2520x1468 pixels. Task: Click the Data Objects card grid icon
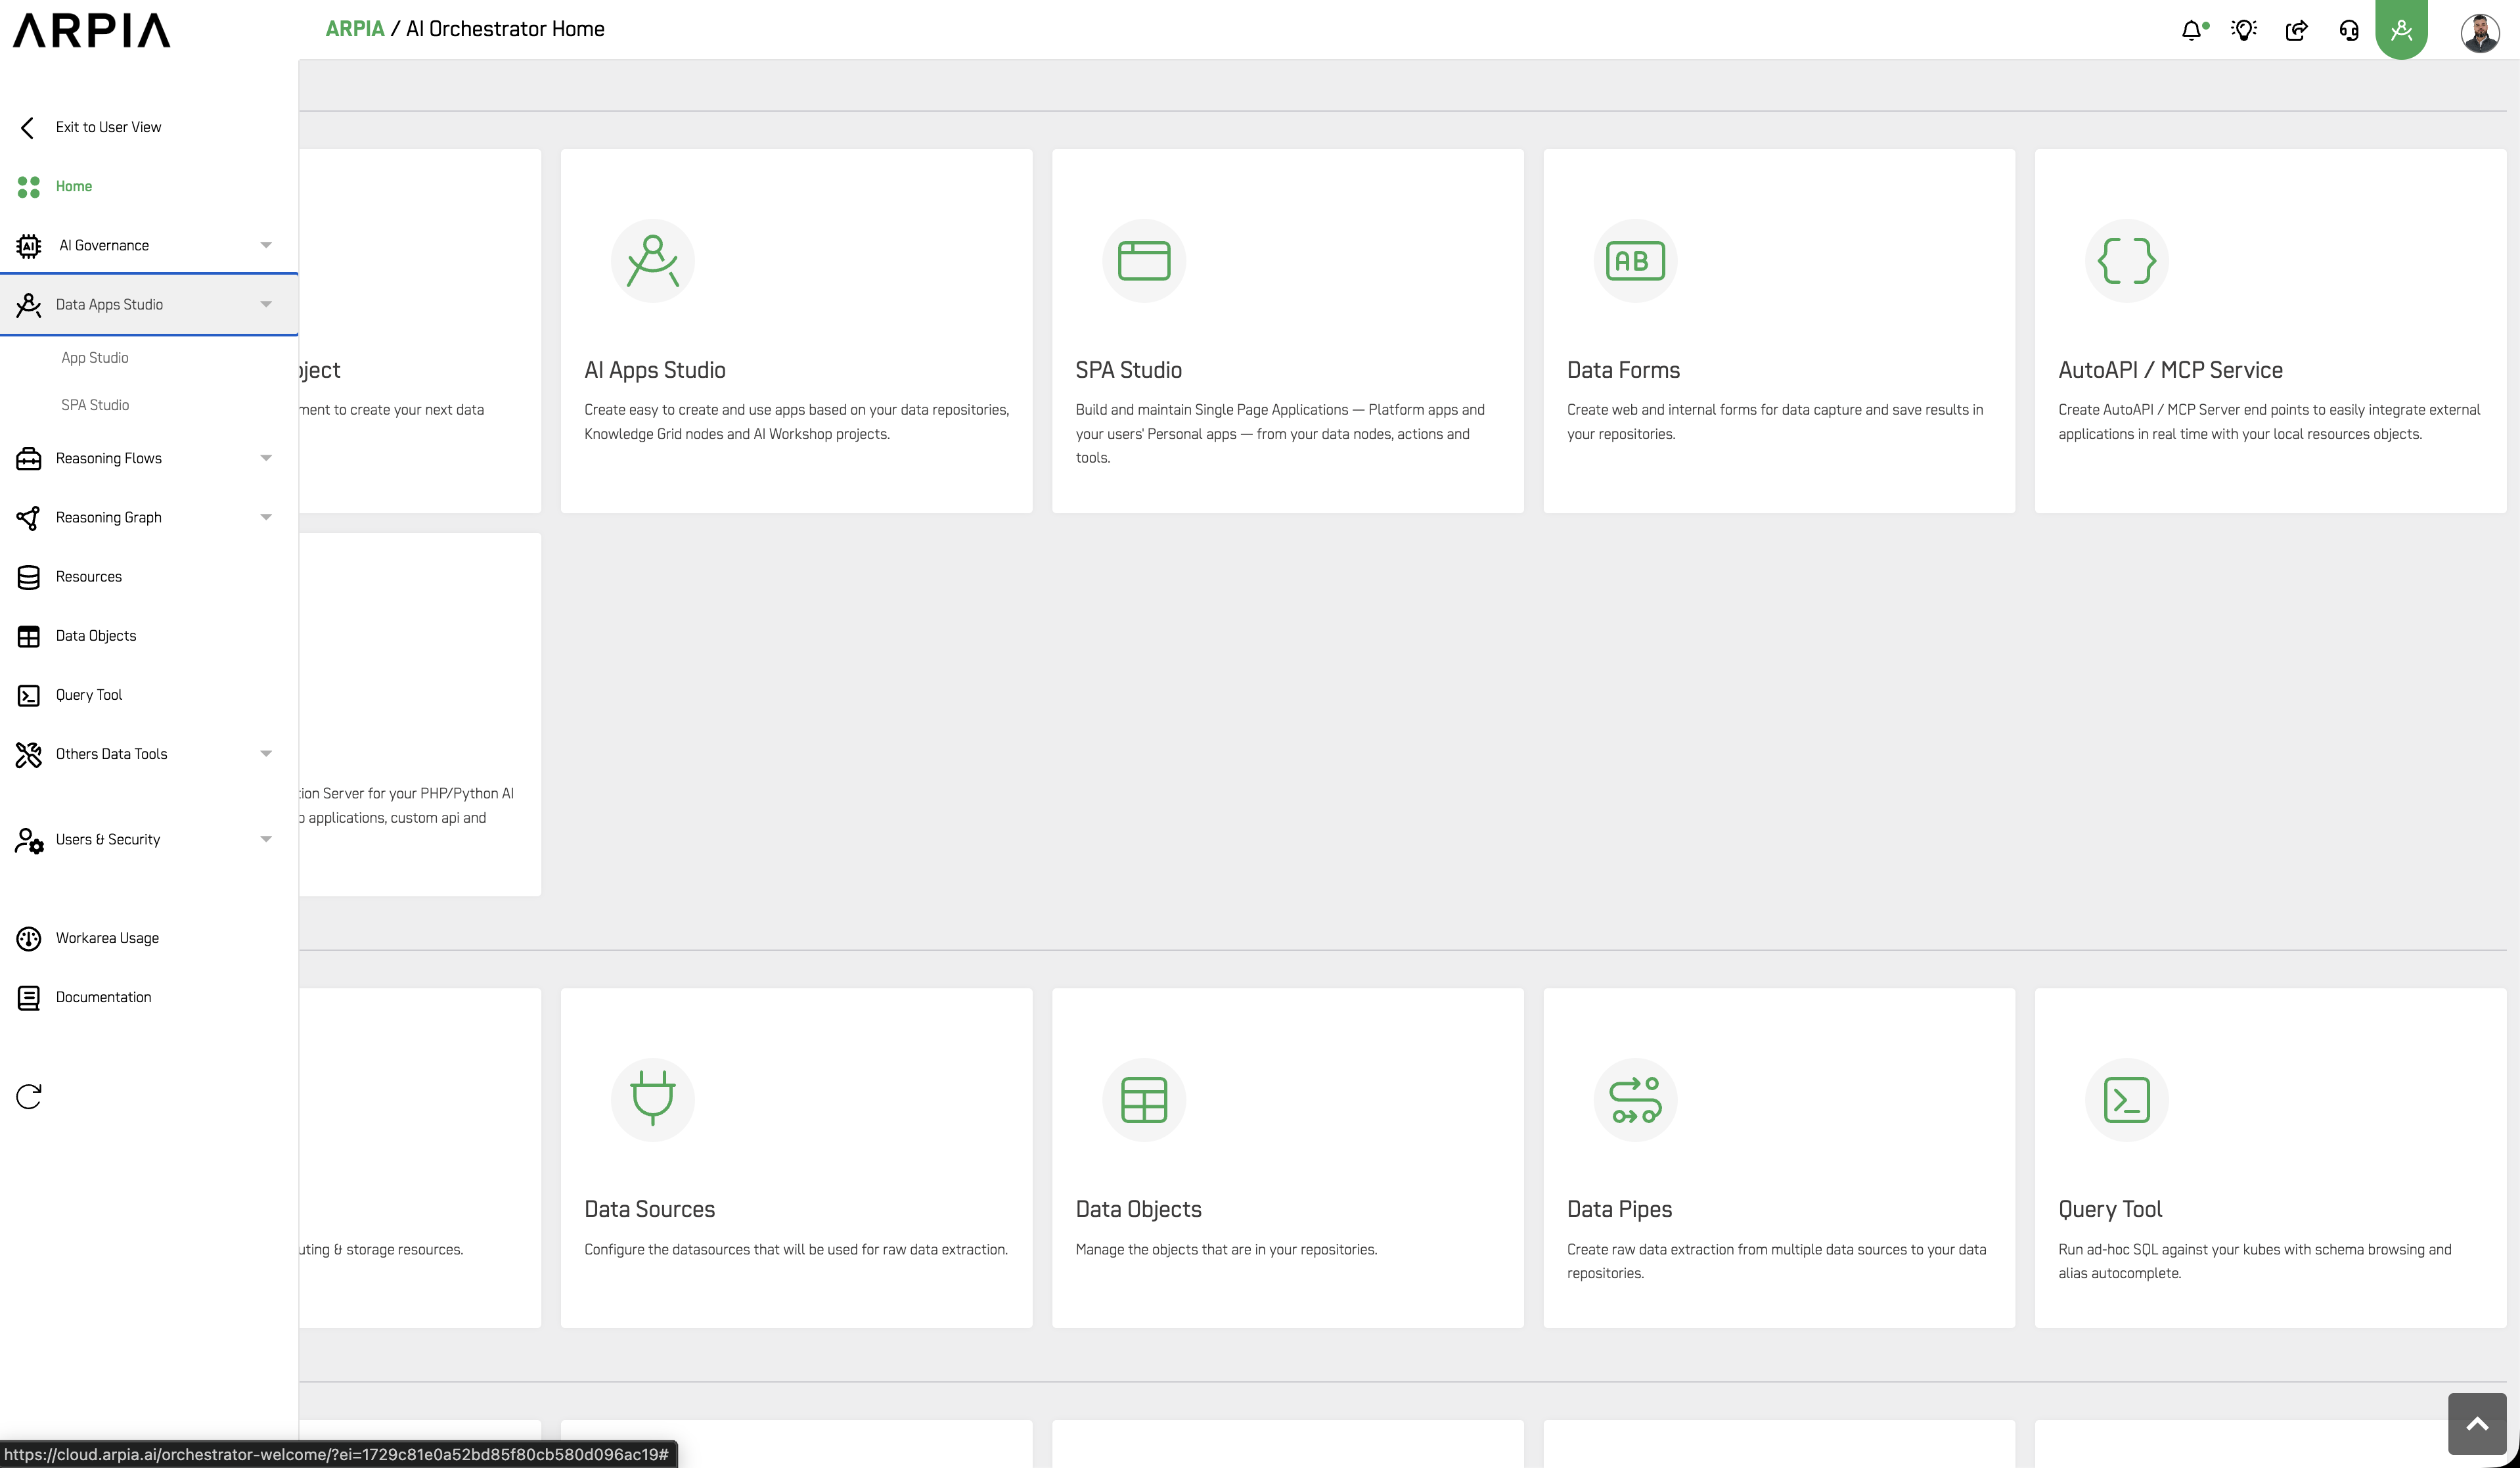(1144, 1099)
